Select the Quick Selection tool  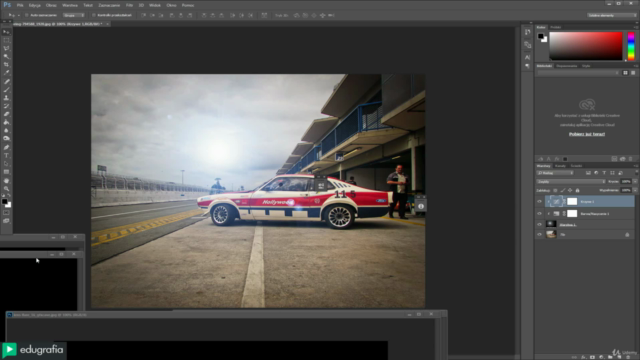click(6, 56)
